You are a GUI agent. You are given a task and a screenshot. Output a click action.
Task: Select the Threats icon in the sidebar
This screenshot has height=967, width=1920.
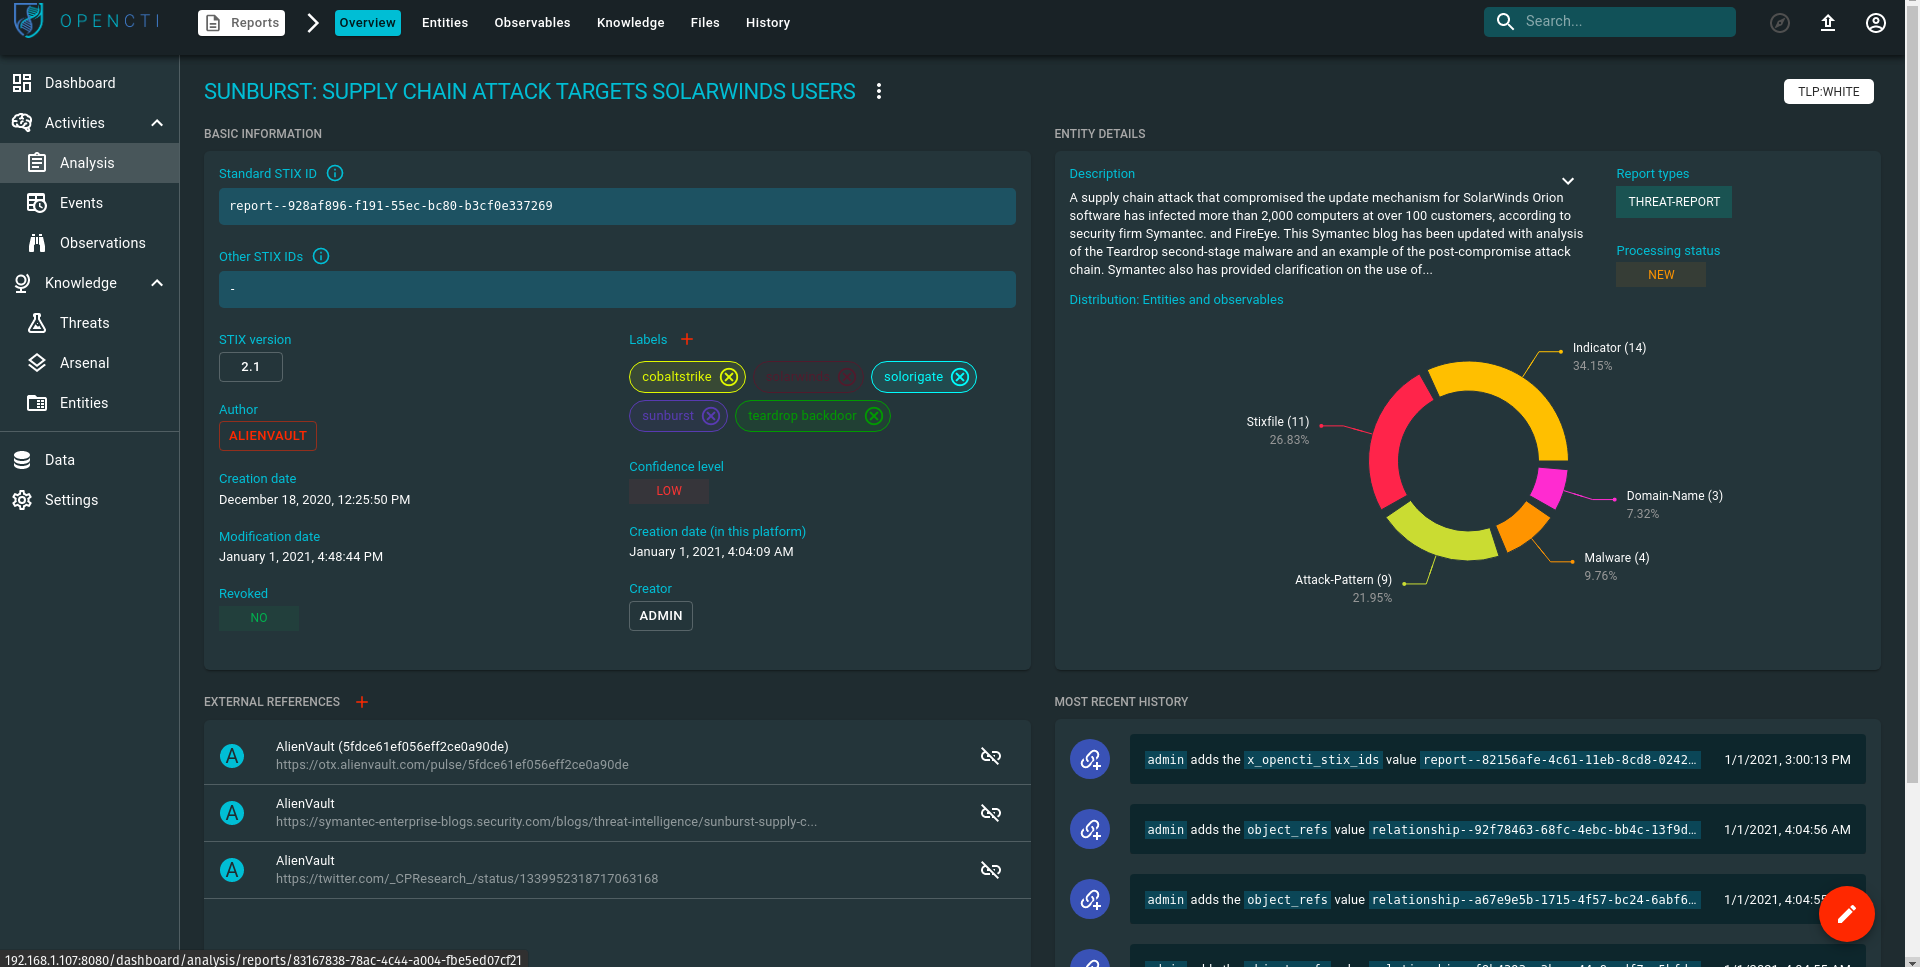pos(36,322)
